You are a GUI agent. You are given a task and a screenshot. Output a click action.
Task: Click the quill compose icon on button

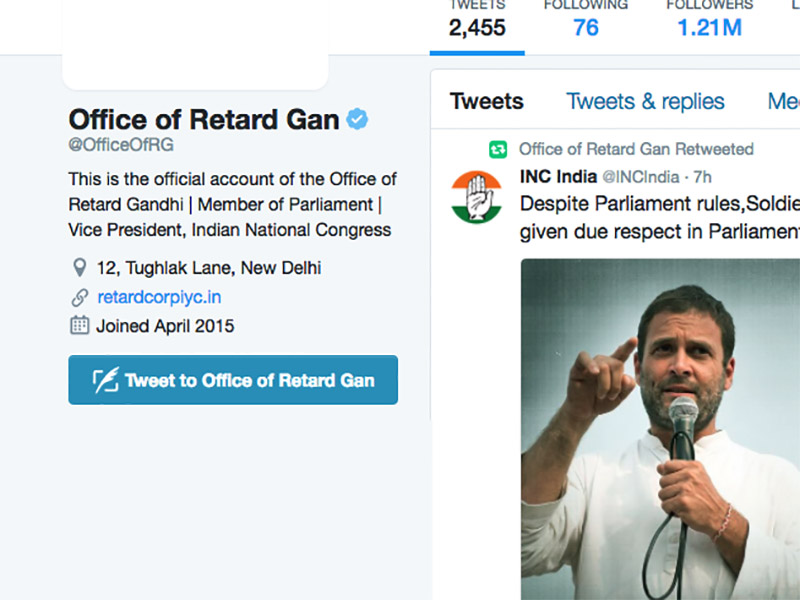pyautogui.click(x=106, y=380)
